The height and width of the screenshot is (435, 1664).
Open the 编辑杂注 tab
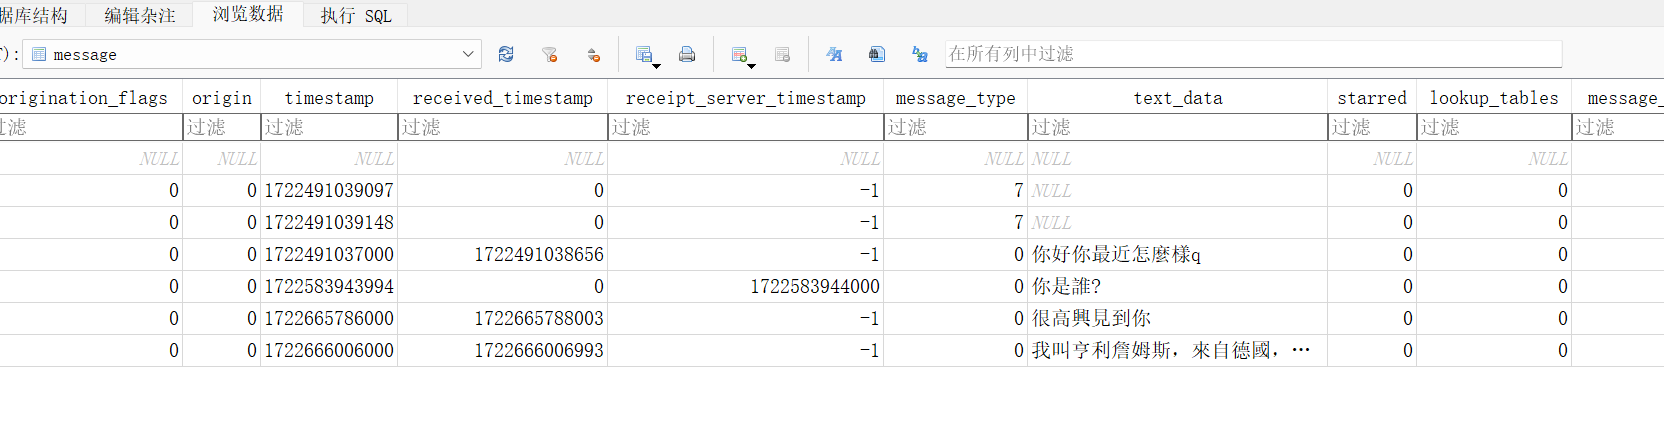pyautogui.click(x=140, y=15)
